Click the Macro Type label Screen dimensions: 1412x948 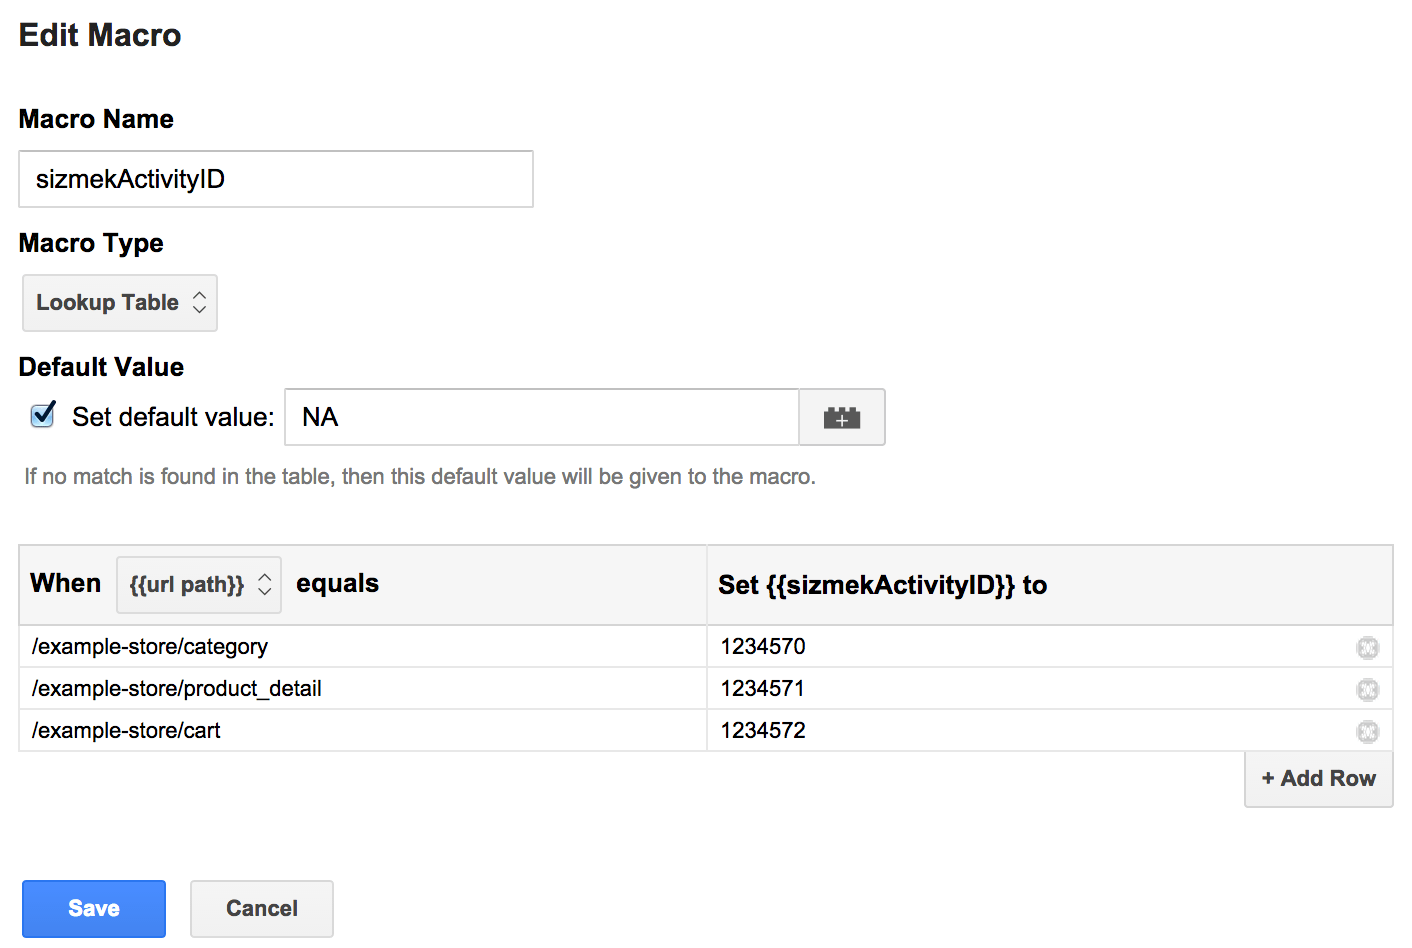[x=91, y=243]
